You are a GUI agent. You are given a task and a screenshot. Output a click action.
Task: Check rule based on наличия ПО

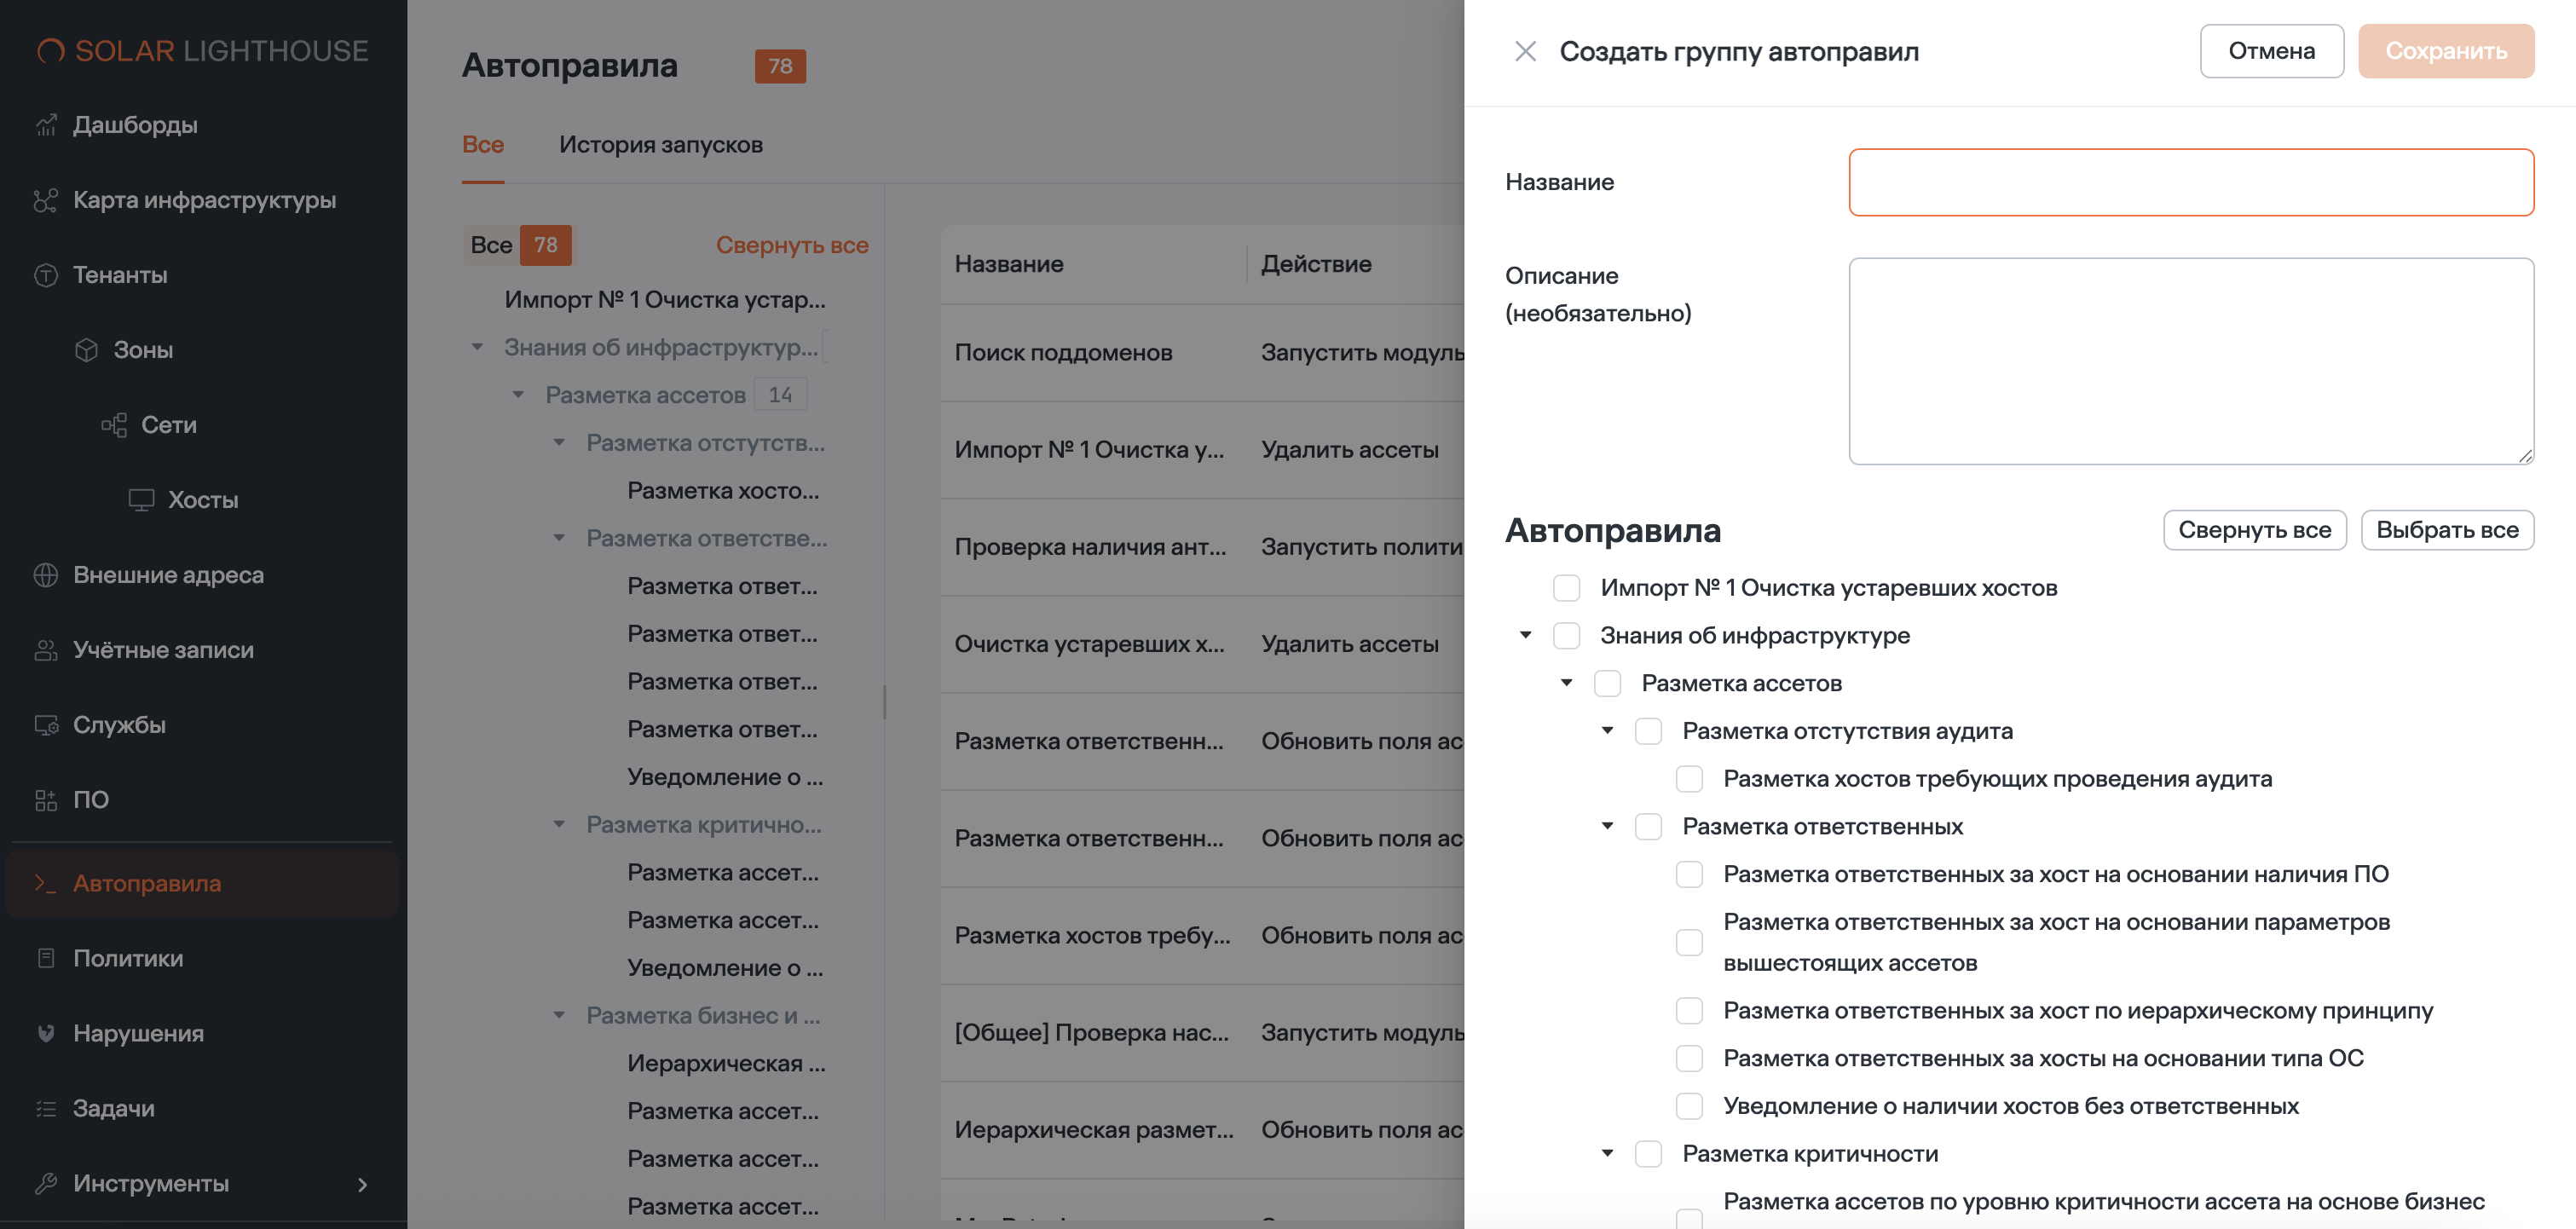click(x=1690, y=875)
